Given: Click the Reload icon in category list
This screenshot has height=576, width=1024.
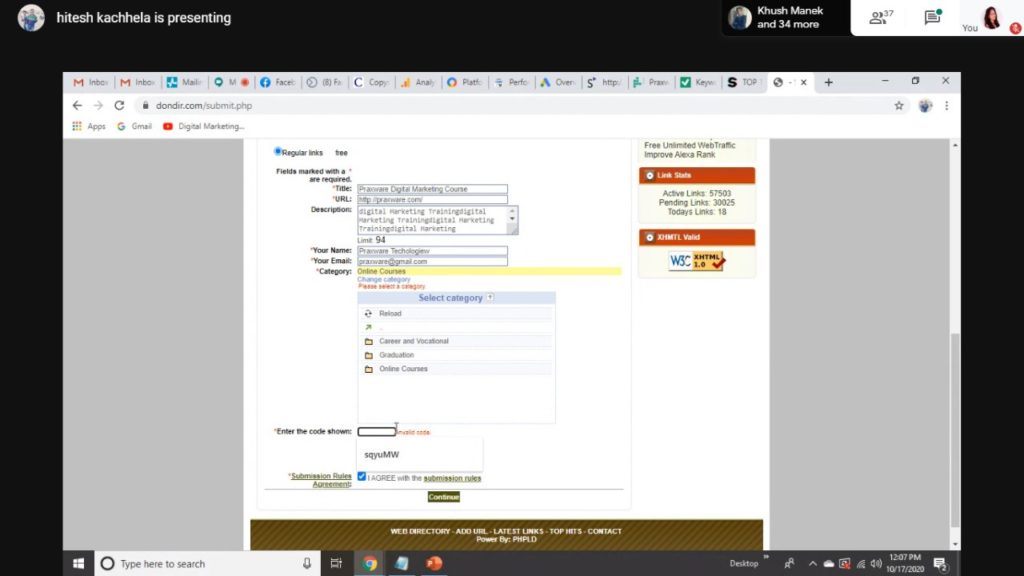Looking at the screenshot, I should click(368, 313).
